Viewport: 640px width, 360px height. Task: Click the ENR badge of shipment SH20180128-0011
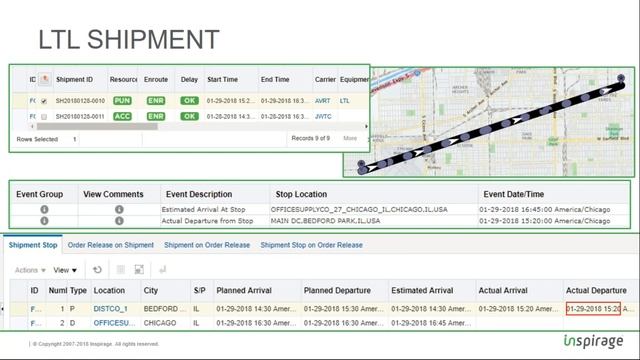[x=156, y=116]
